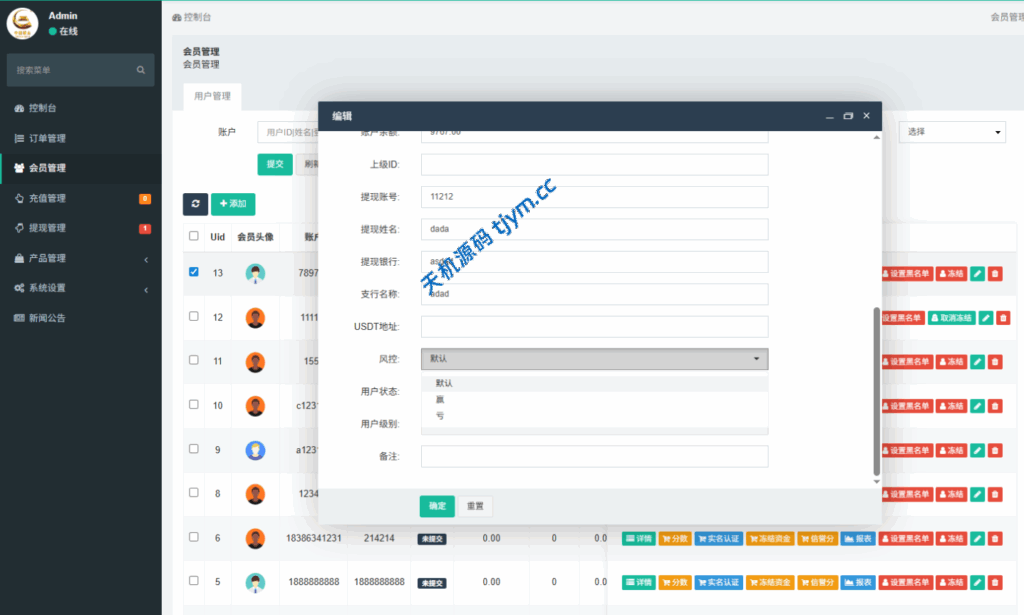Click the search magnifier icon in sidebar
1024x615 pixels.
[x=141, y=70]
